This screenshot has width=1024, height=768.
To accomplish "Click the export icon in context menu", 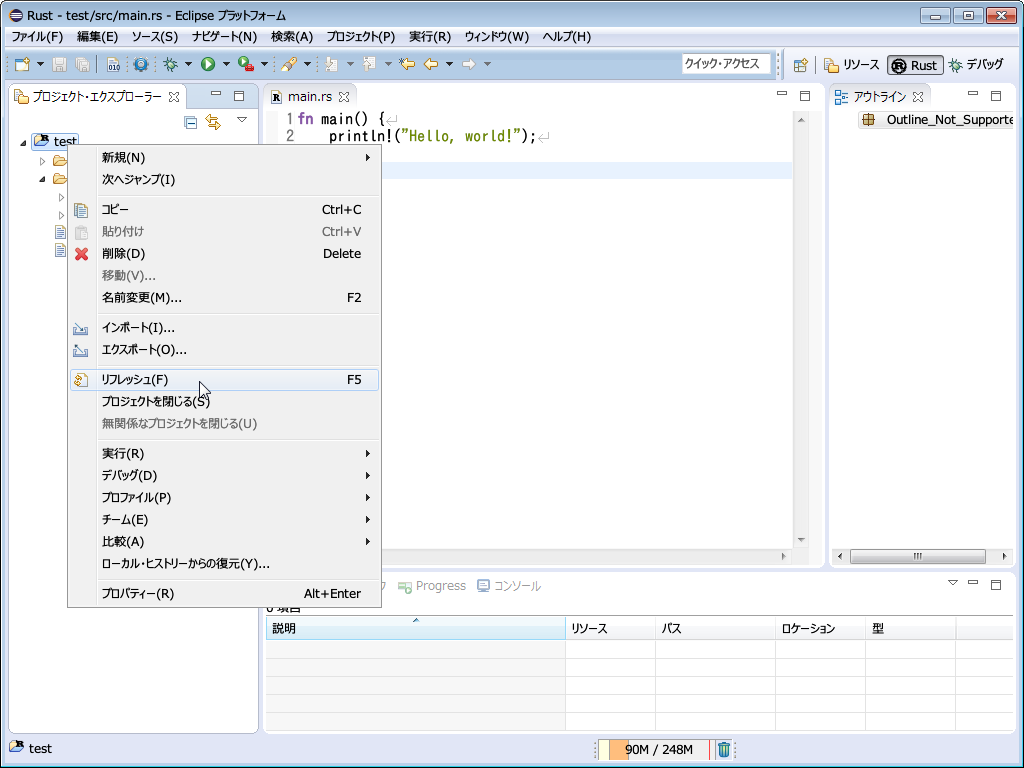I will (80, 351).
